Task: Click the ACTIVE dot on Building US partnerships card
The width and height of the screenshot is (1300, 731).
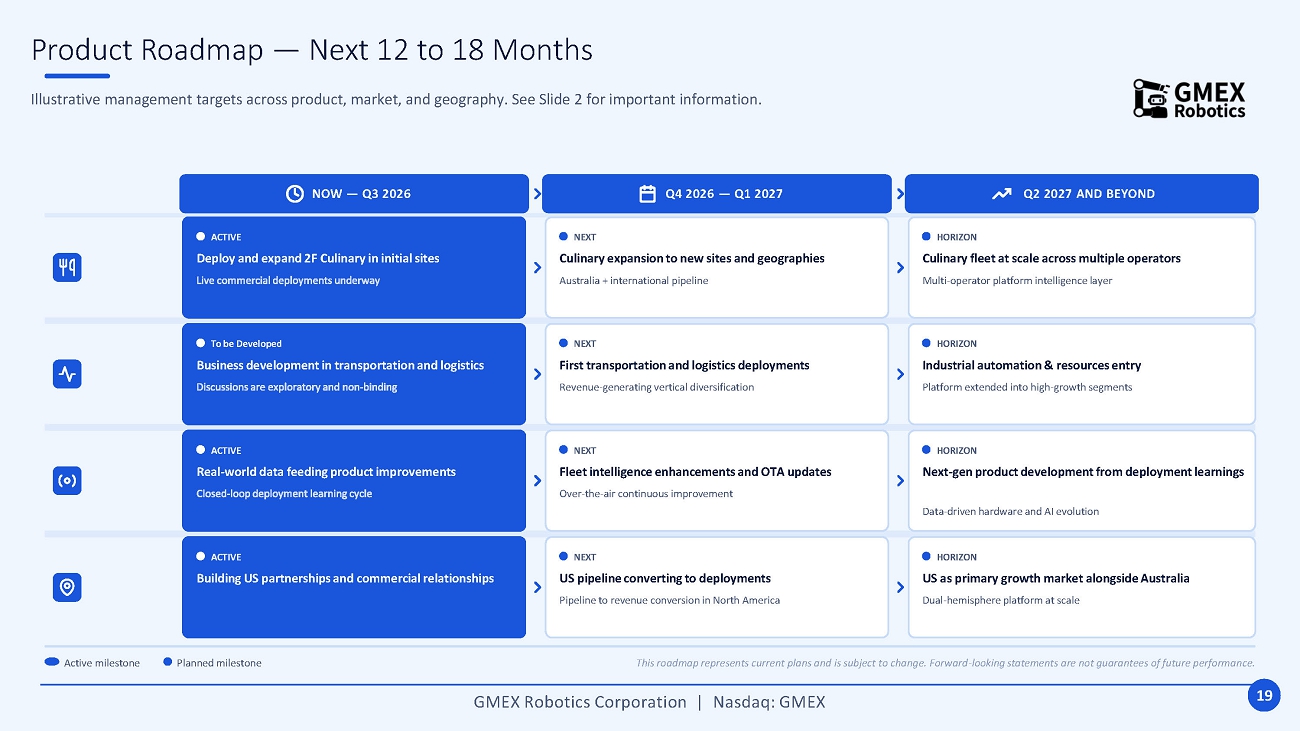Action: [x=201, y=557]
